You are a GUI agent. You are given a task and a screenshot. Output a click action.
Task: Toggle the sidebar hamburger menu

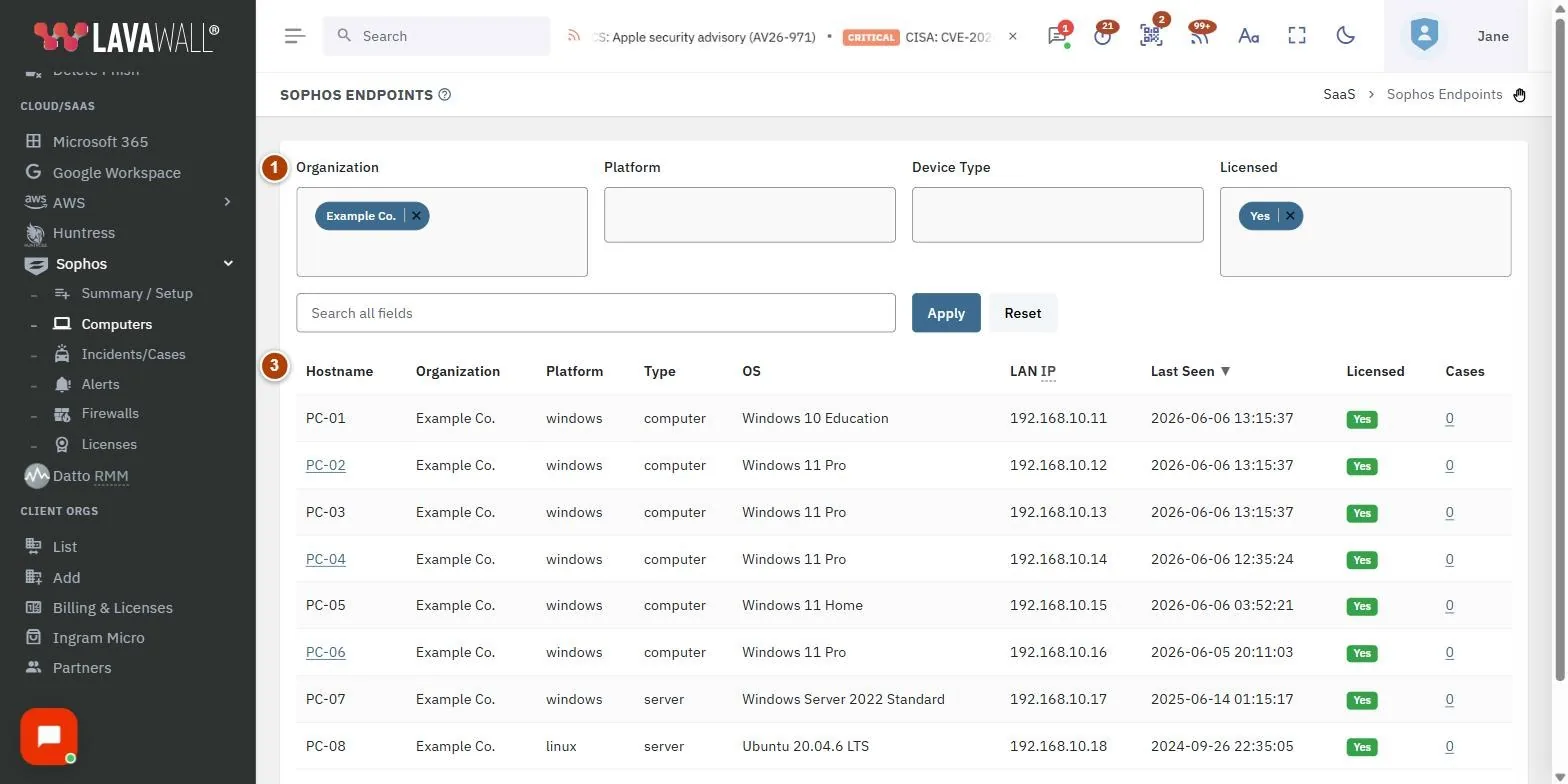tap(295, 36)
